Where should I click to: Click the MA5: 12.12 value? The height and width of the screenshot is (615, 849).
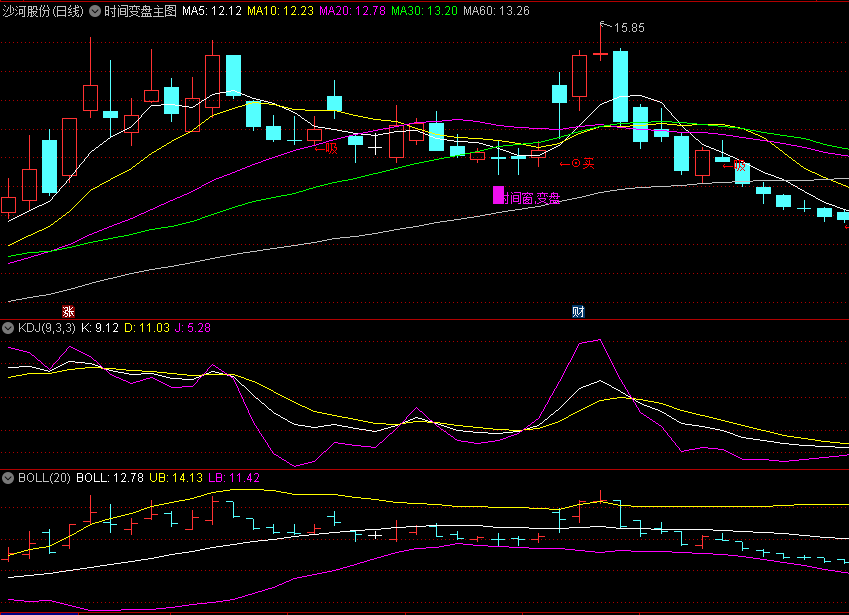pos(212,11)
